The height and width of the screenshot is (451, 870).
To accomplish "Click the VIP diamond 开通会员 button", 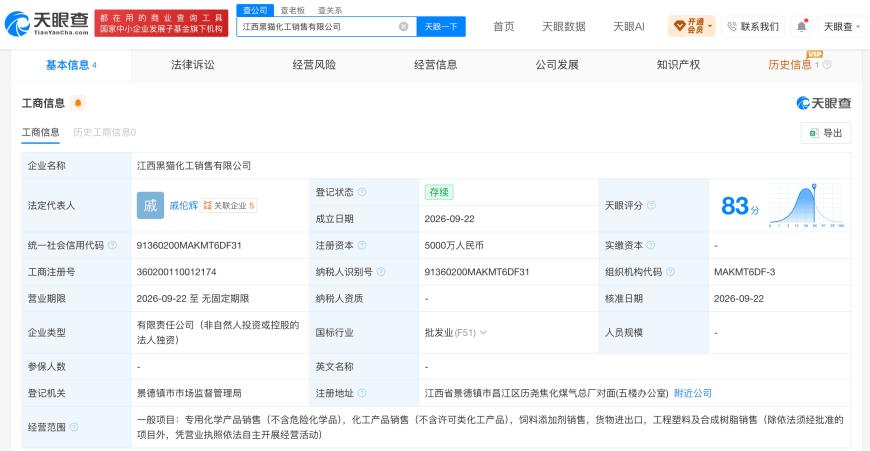I will 691,26.
